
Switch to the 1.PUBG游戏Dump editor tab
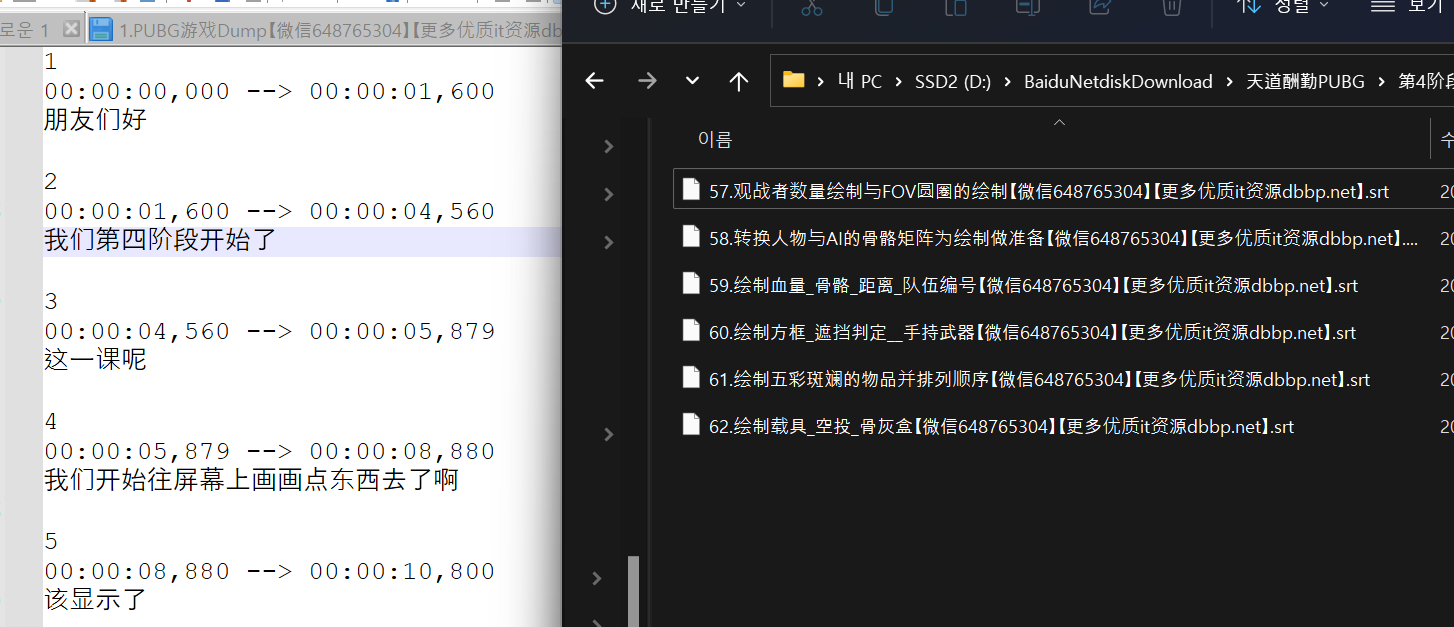click(x=330, y=31)
